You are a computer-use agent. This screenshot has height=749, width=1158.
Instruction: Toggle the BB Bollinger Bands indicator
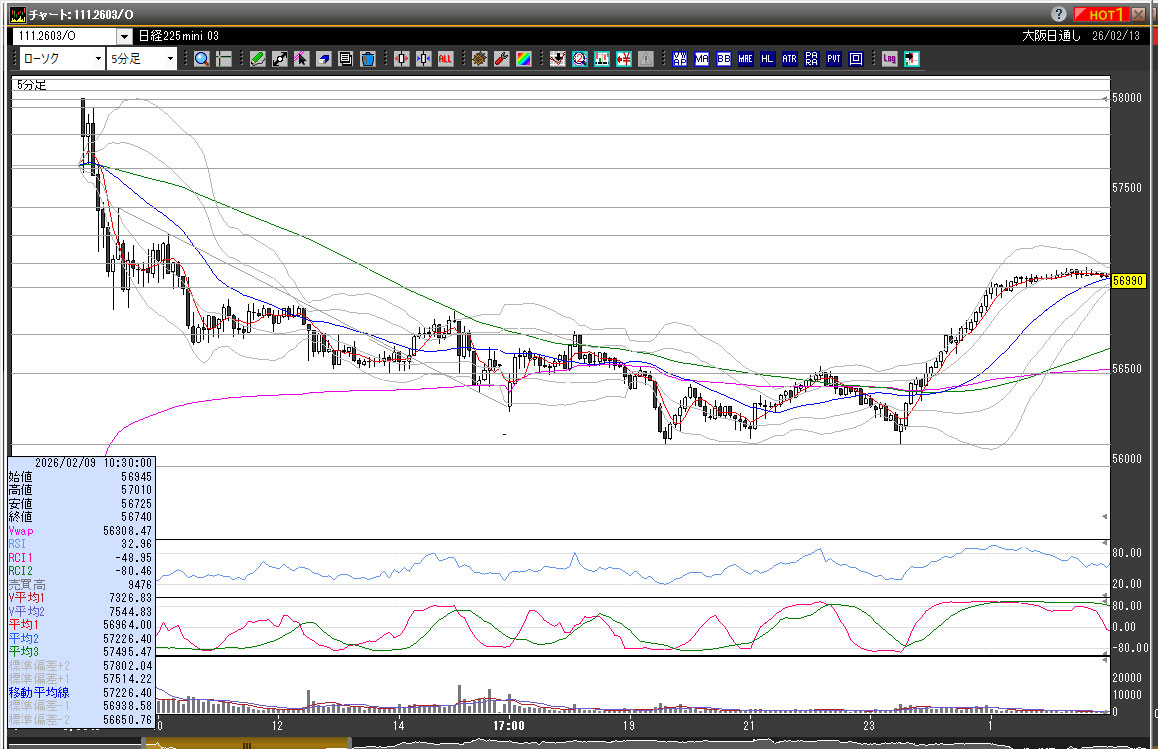click(x=723, y=59)
